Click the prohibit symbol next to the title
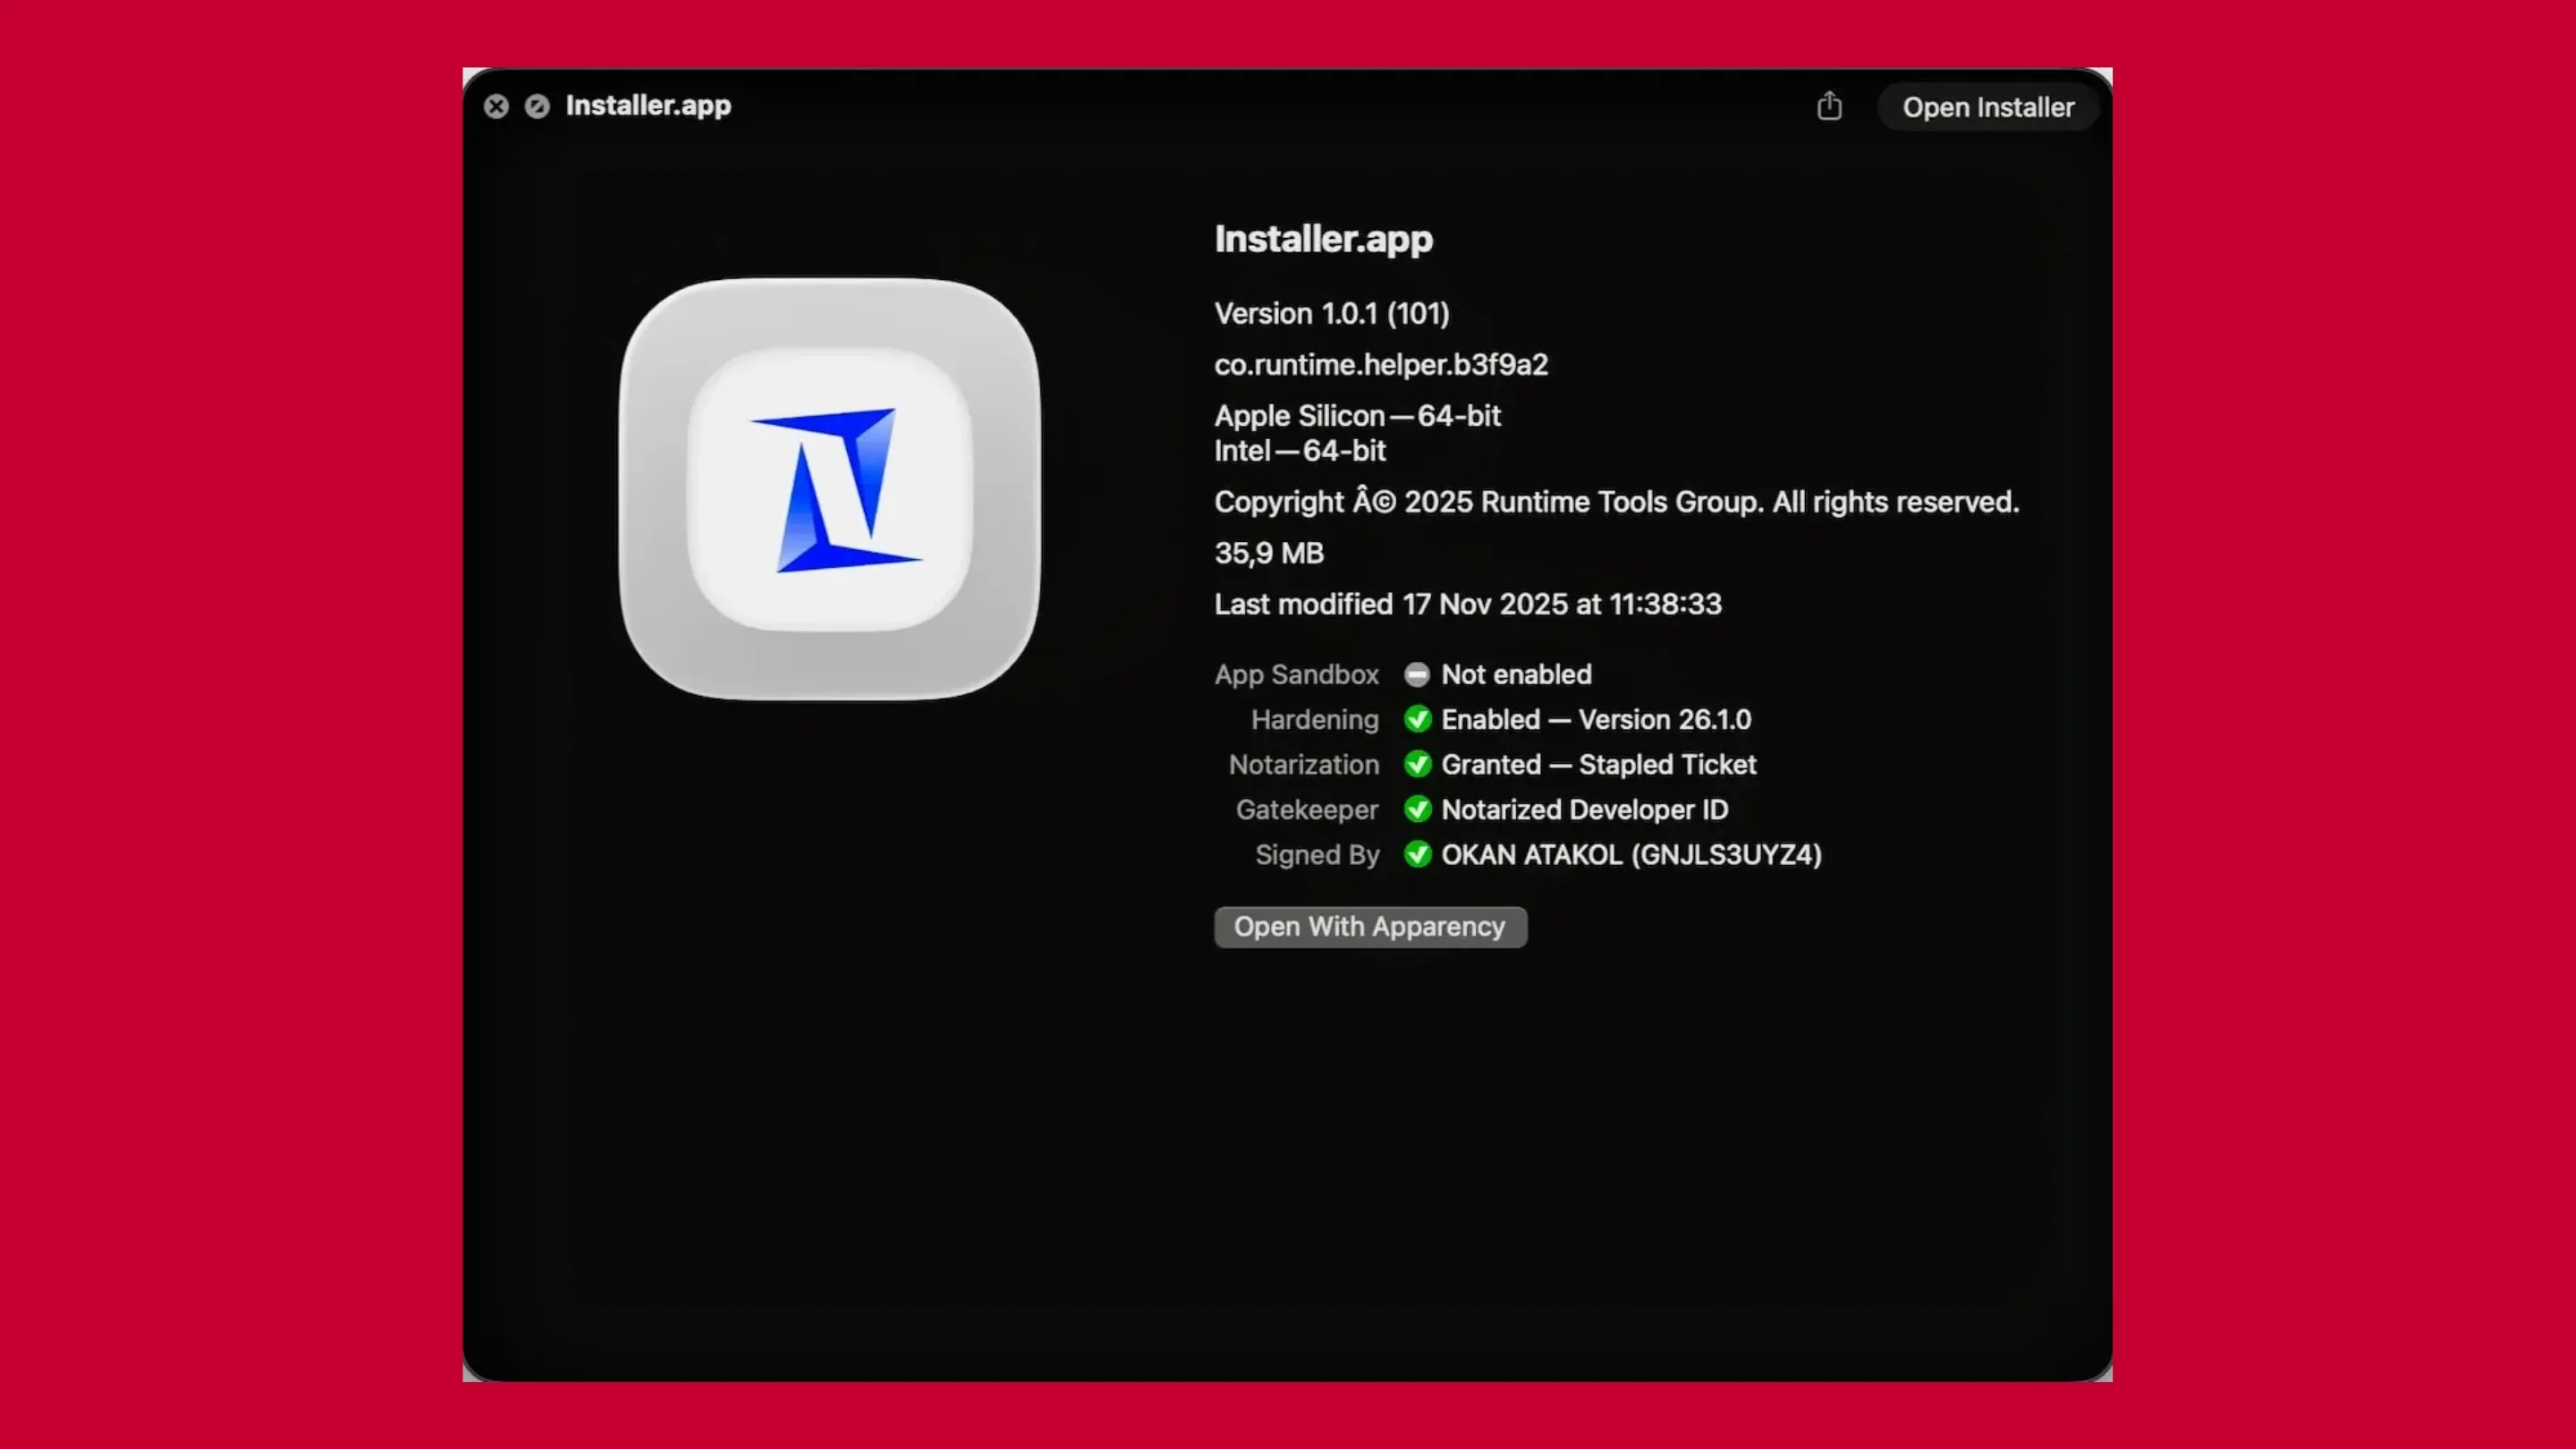The image size is (2576, 1449). [537, 106]
